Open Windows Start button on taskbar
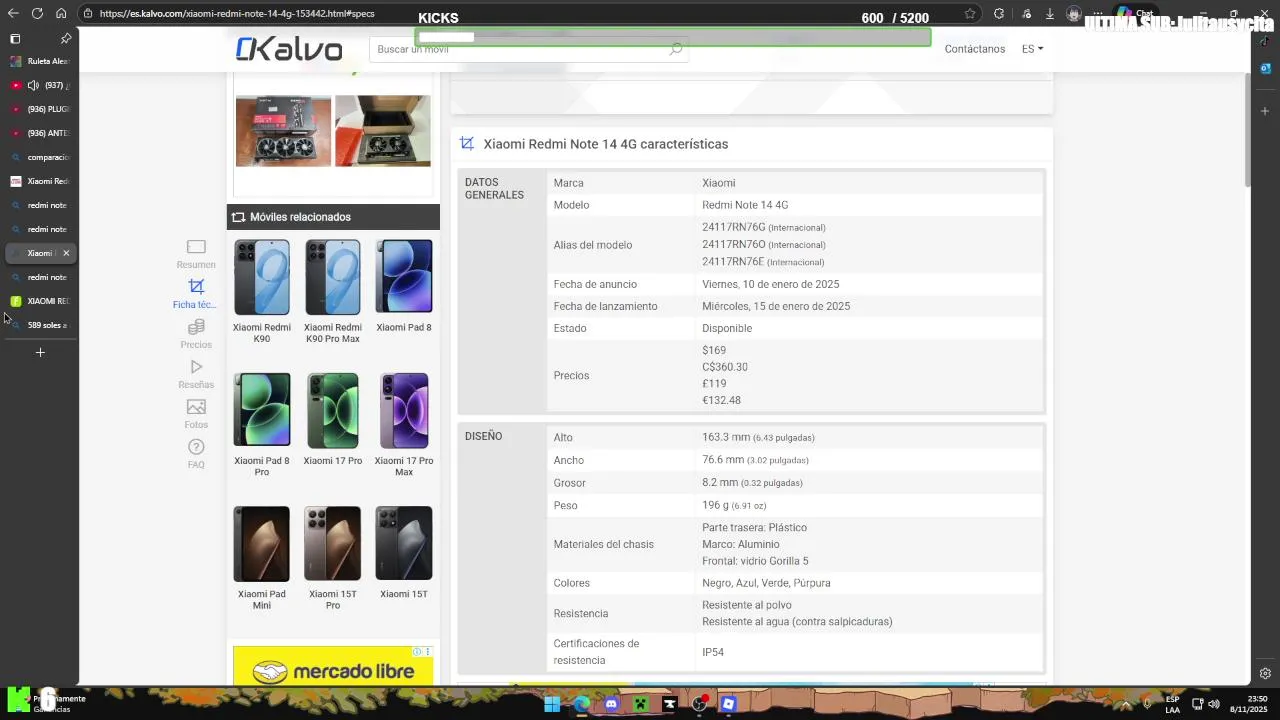This screenshot has height=720, width=1280. pyautogui.click(x=552, y=704)
